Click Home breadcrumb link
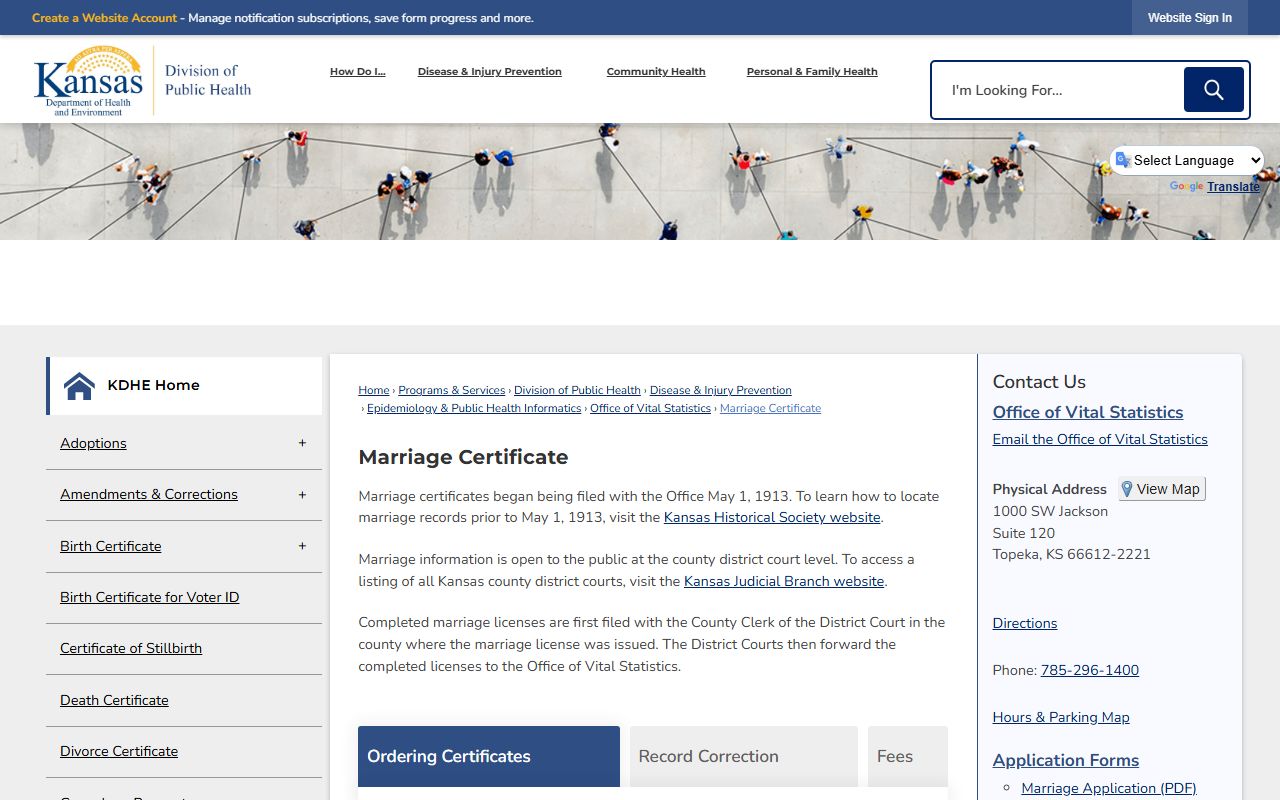This screenshot has width=1280, height=800. click(x=374, y=390)
